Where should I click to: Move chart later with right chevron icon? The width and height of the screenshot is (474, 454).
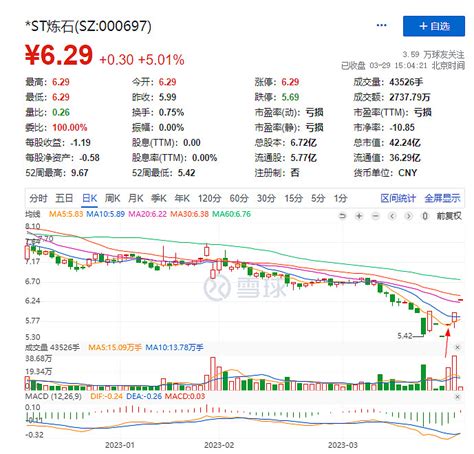(408, 216)
